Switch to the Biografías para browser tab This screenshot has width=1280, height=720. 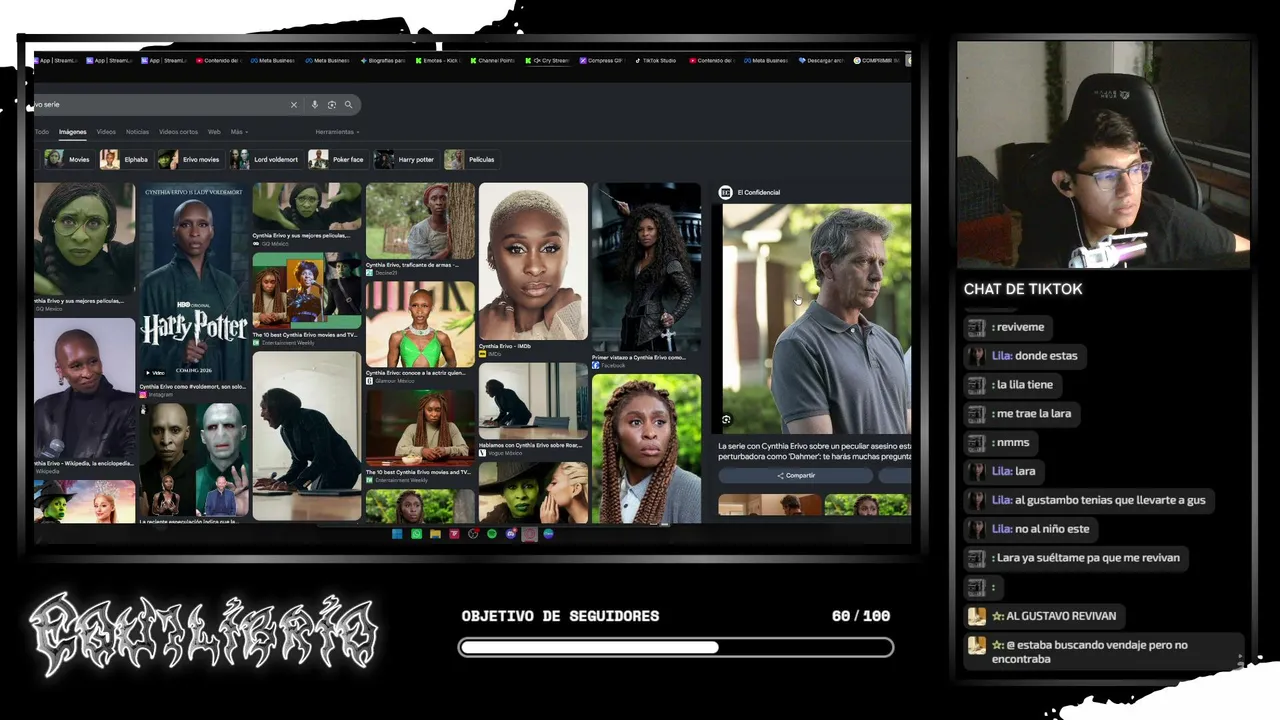pyautogui.click(x=385, y=60)
